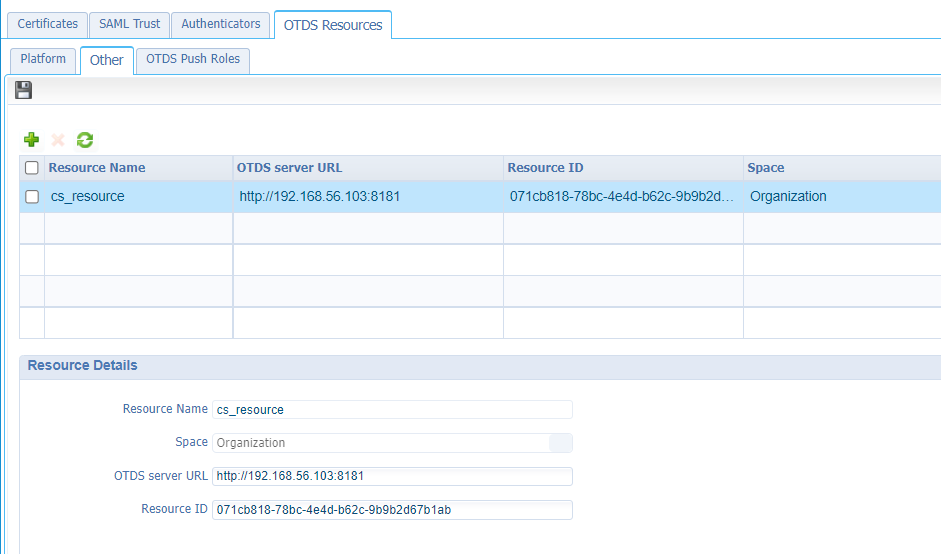
Task: Open the Platform sub-tab
Action: click(43, 59)
